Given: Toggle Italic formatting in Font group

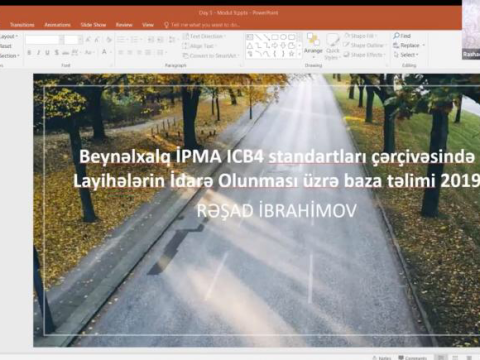Looking at the screenshot, I should pos(38,53).
